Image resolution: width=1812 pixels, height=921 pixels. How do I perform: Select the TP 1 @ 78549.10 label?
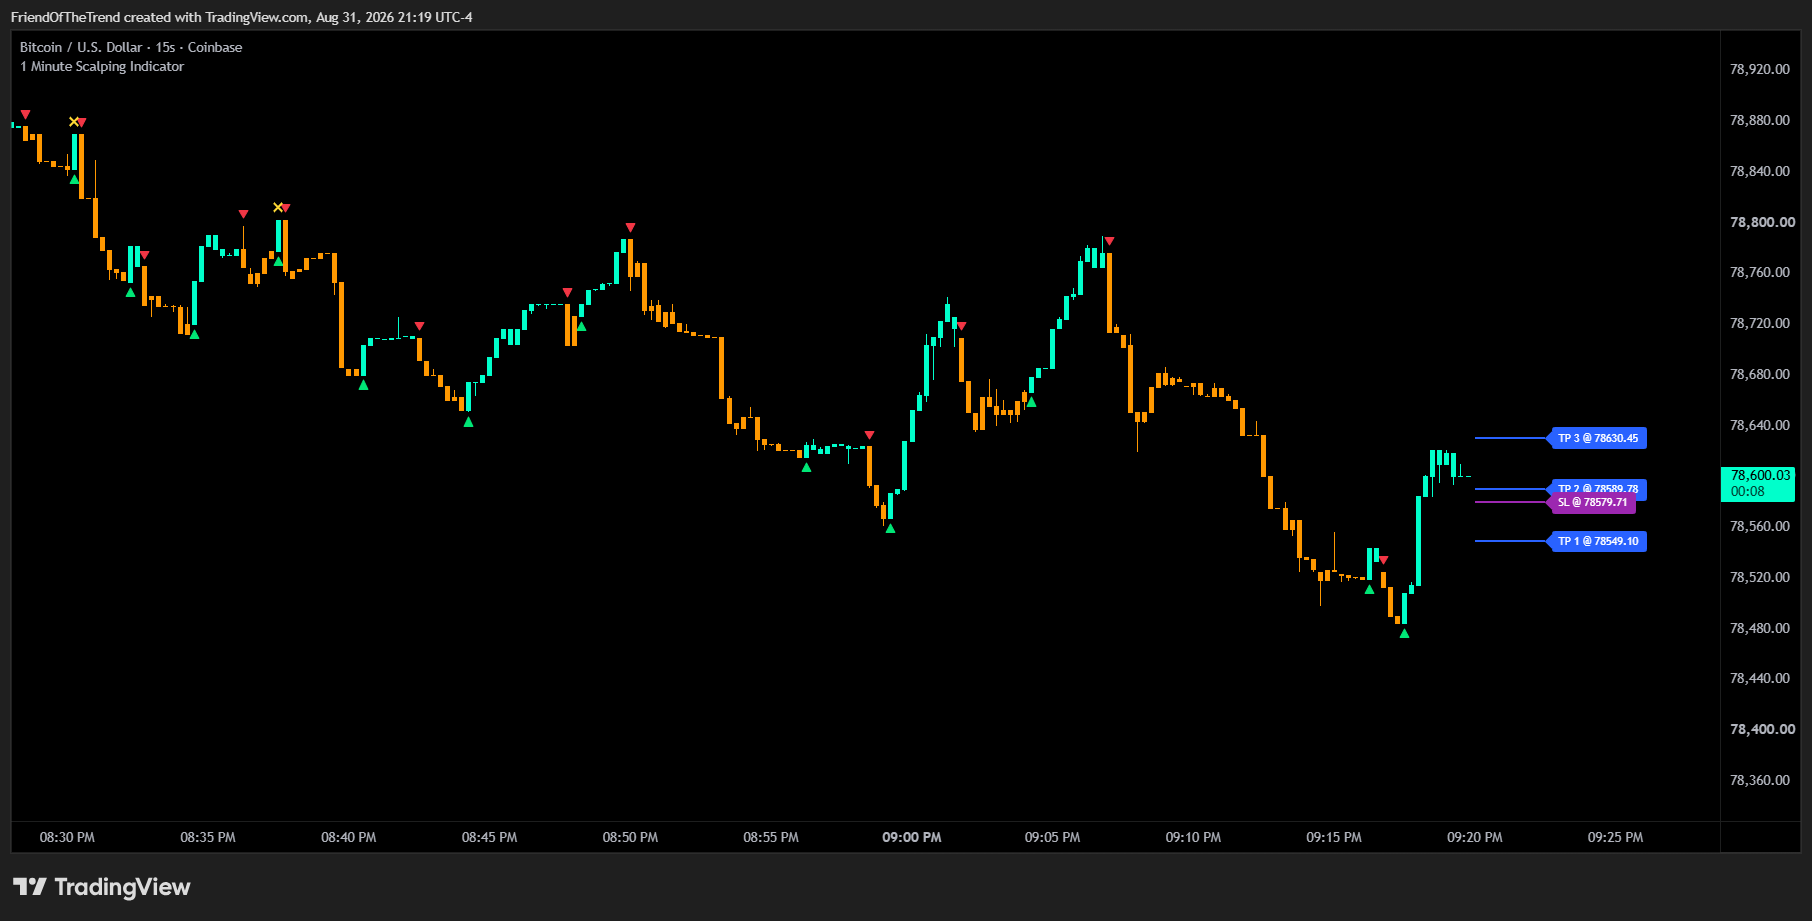coord(1598,541)
